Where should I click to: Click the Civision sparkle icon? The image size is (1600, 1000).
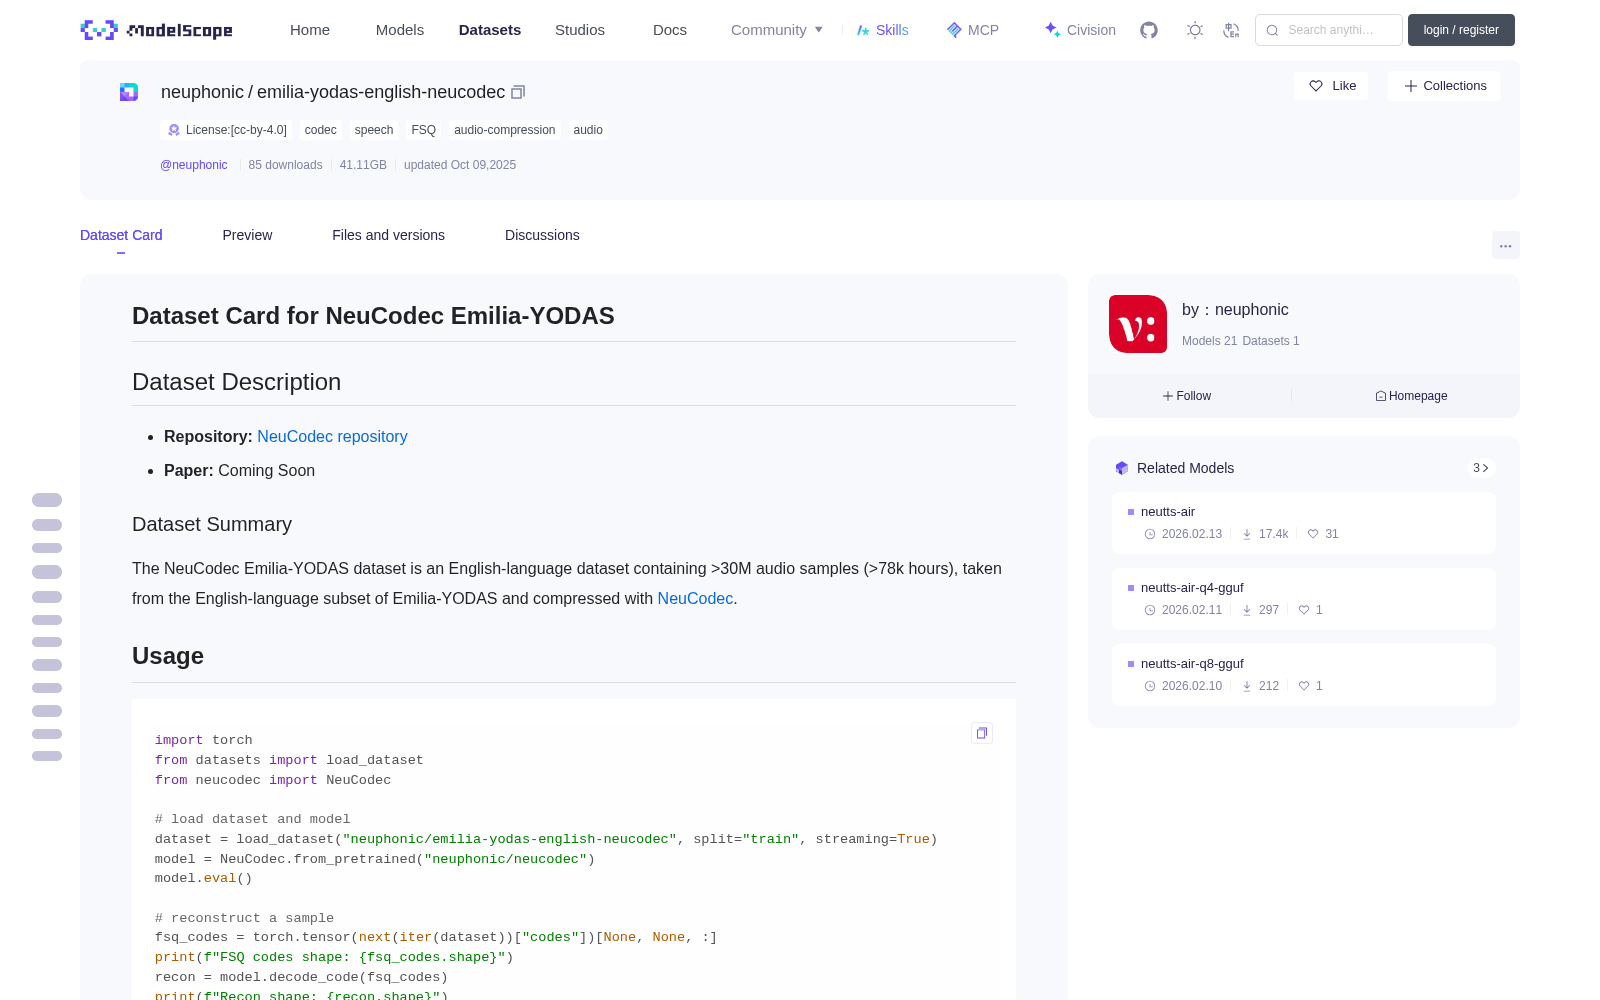[1052, 30]
